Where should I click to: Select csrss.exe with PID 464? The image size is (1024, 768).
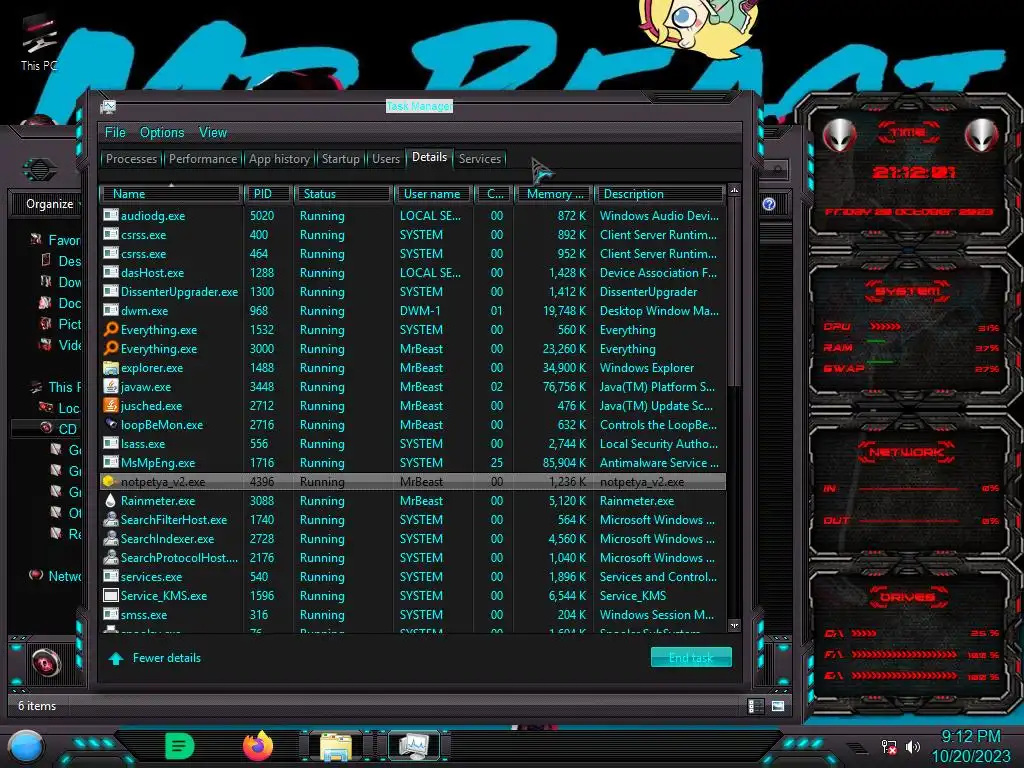[x=413, y=253]
